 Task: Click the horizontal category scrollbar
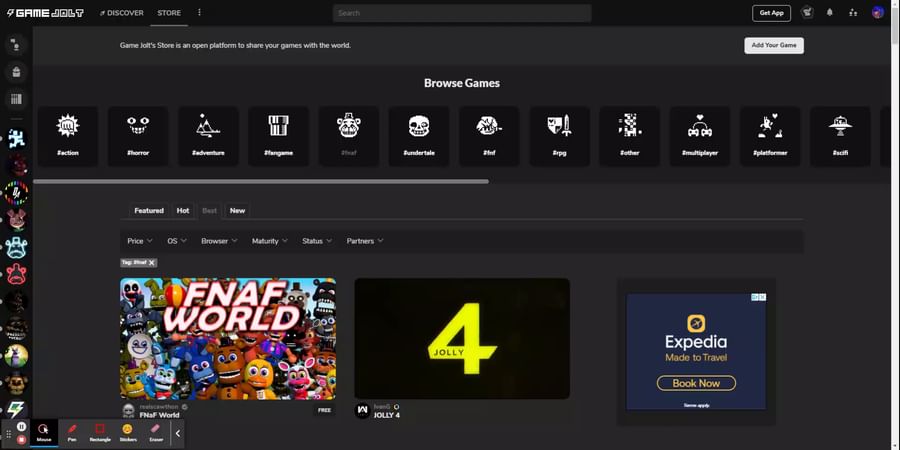point(261,181)
